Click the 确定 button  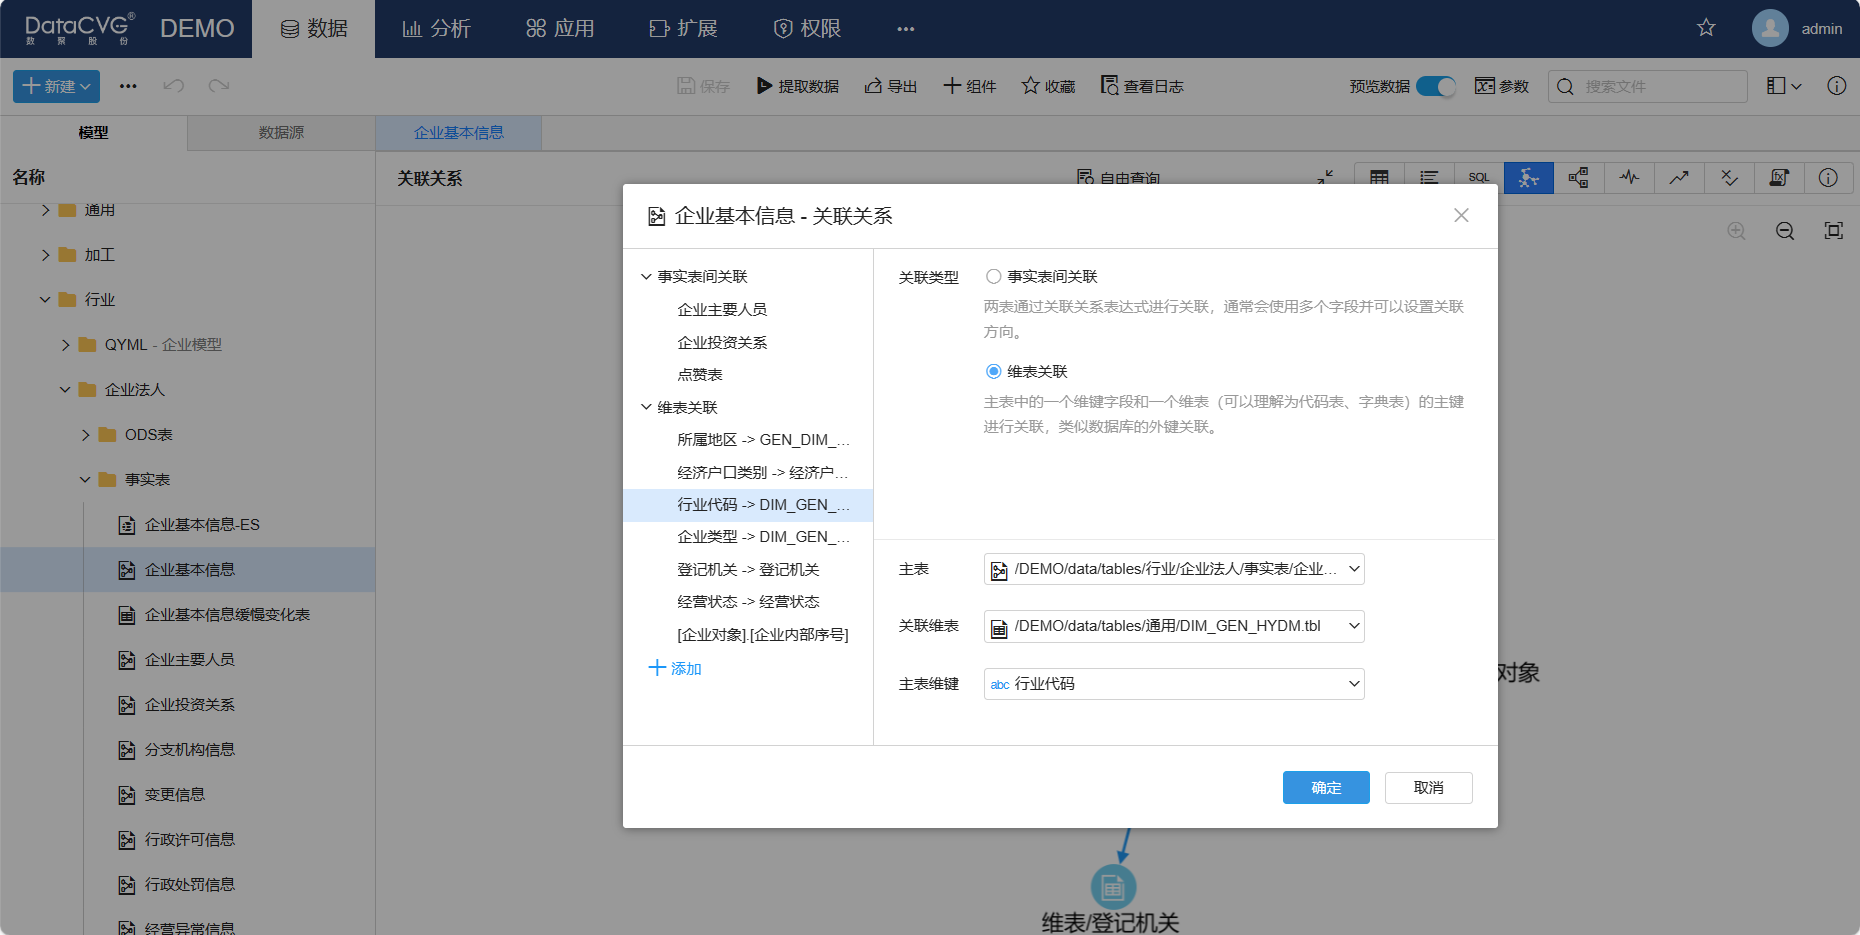1326,788
